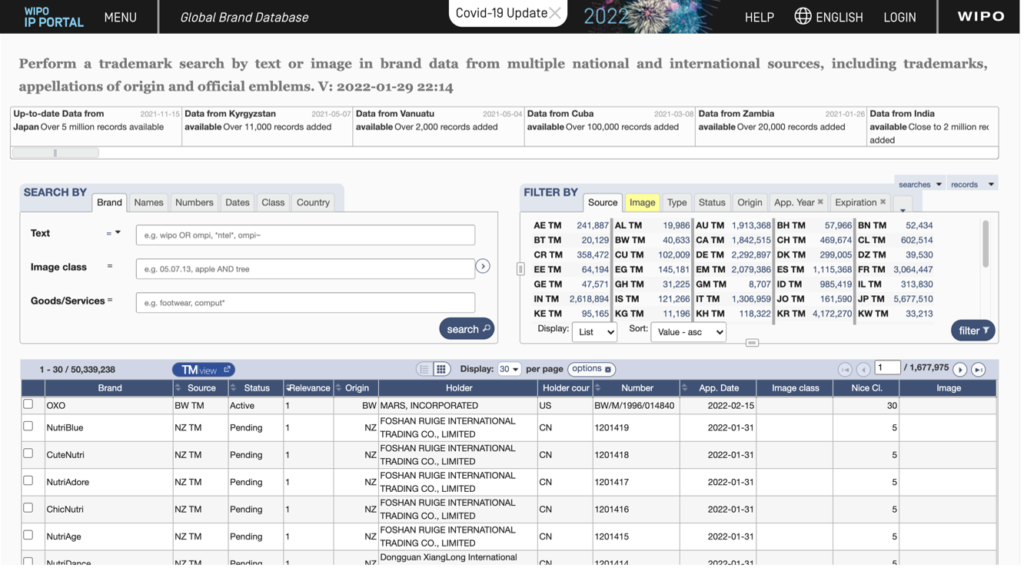This screenshot has width=1024, height=568.
Task: Select the Origin filter tab
Action: [x=750, y=202]
